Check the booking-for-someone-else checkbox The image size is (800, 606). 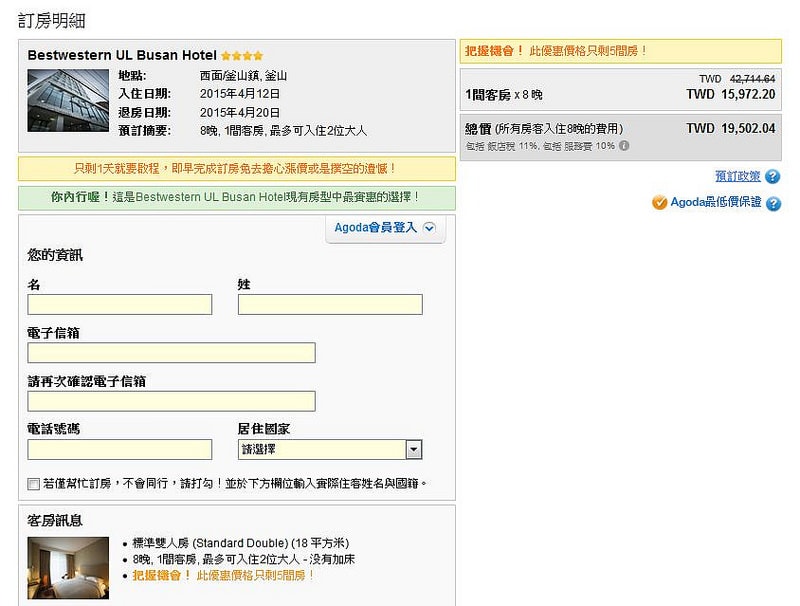[x=30, y=482]
